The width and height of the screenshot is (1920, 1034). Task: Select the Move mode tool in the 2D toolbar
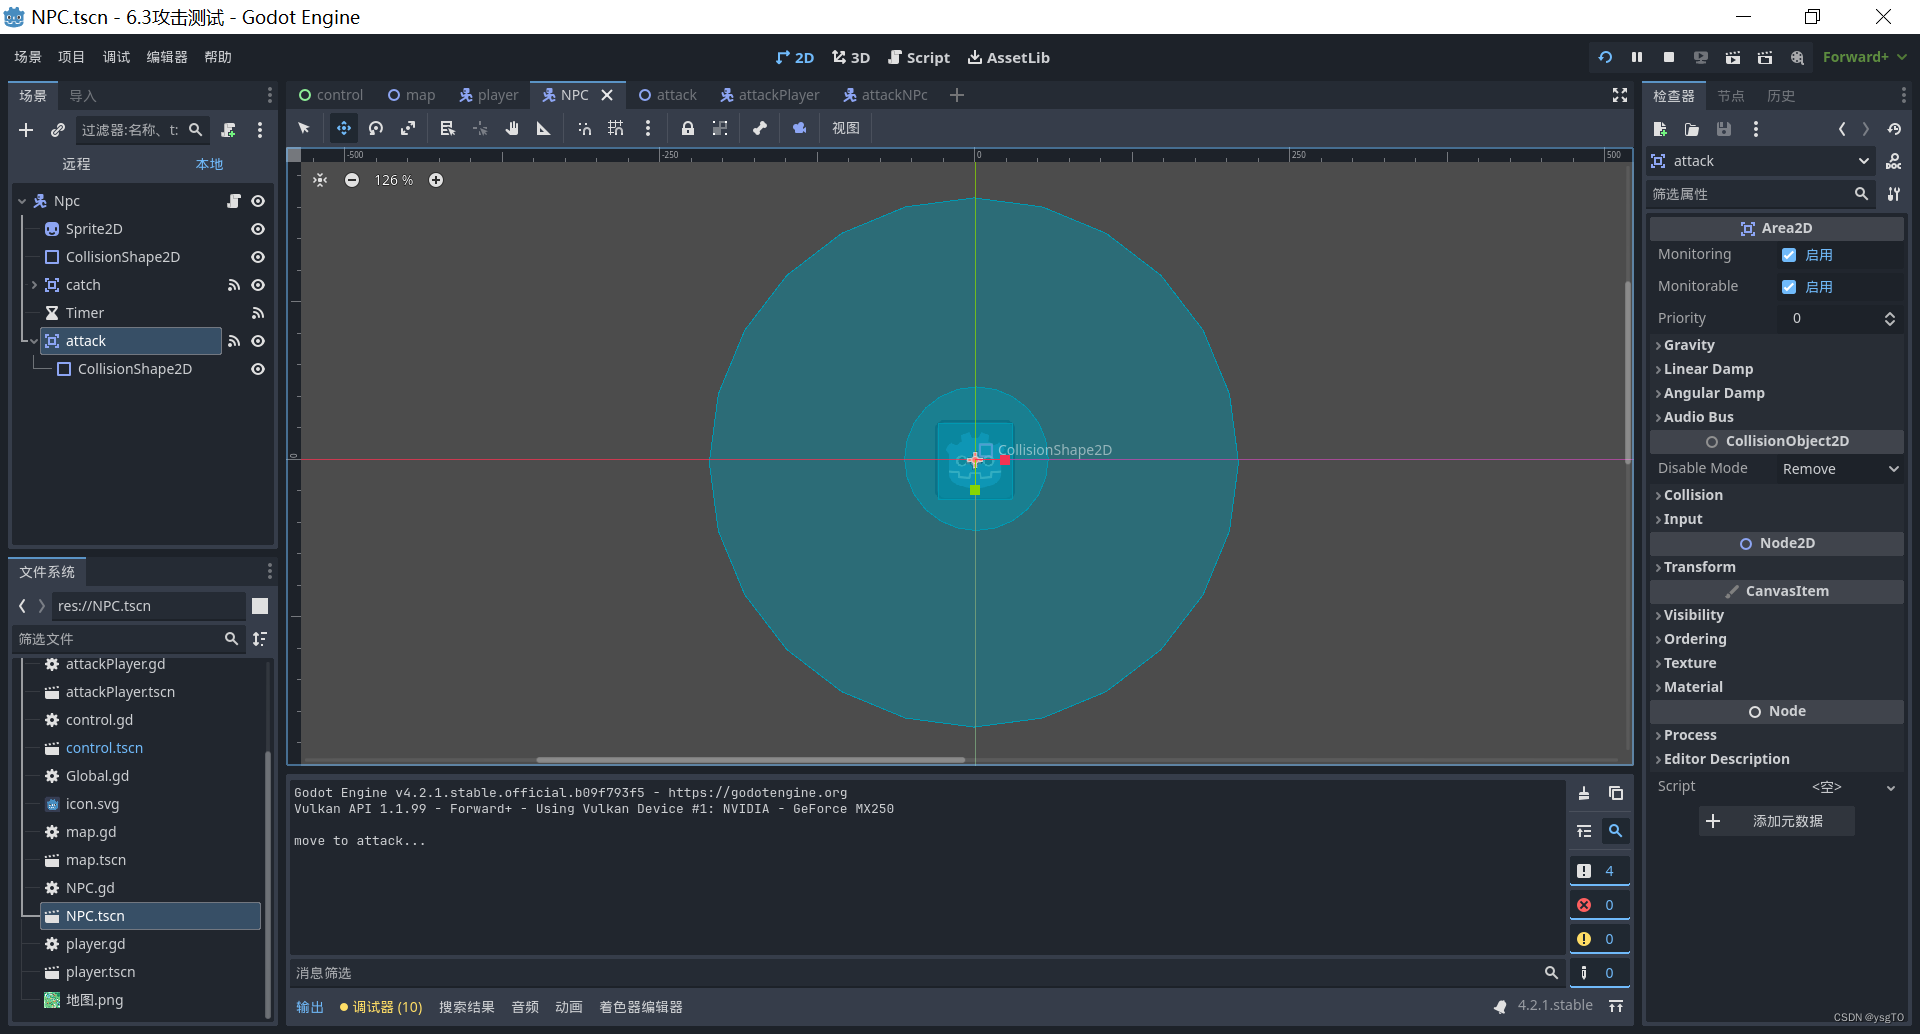[x=343, y=128]
